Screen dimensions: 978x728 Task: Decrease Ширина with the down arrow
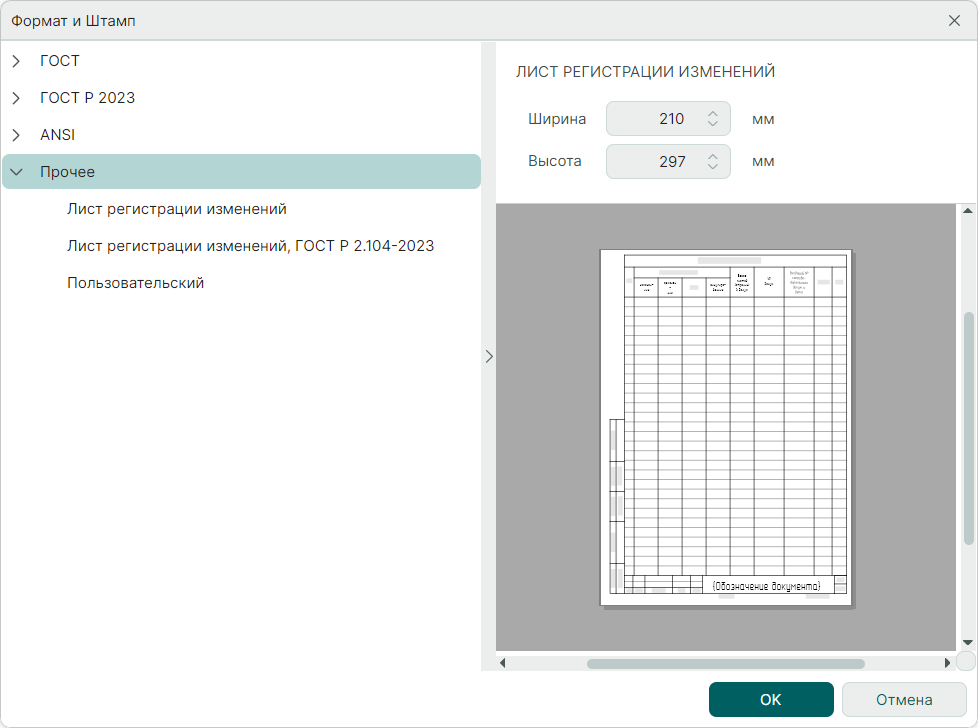pos(713,125)
